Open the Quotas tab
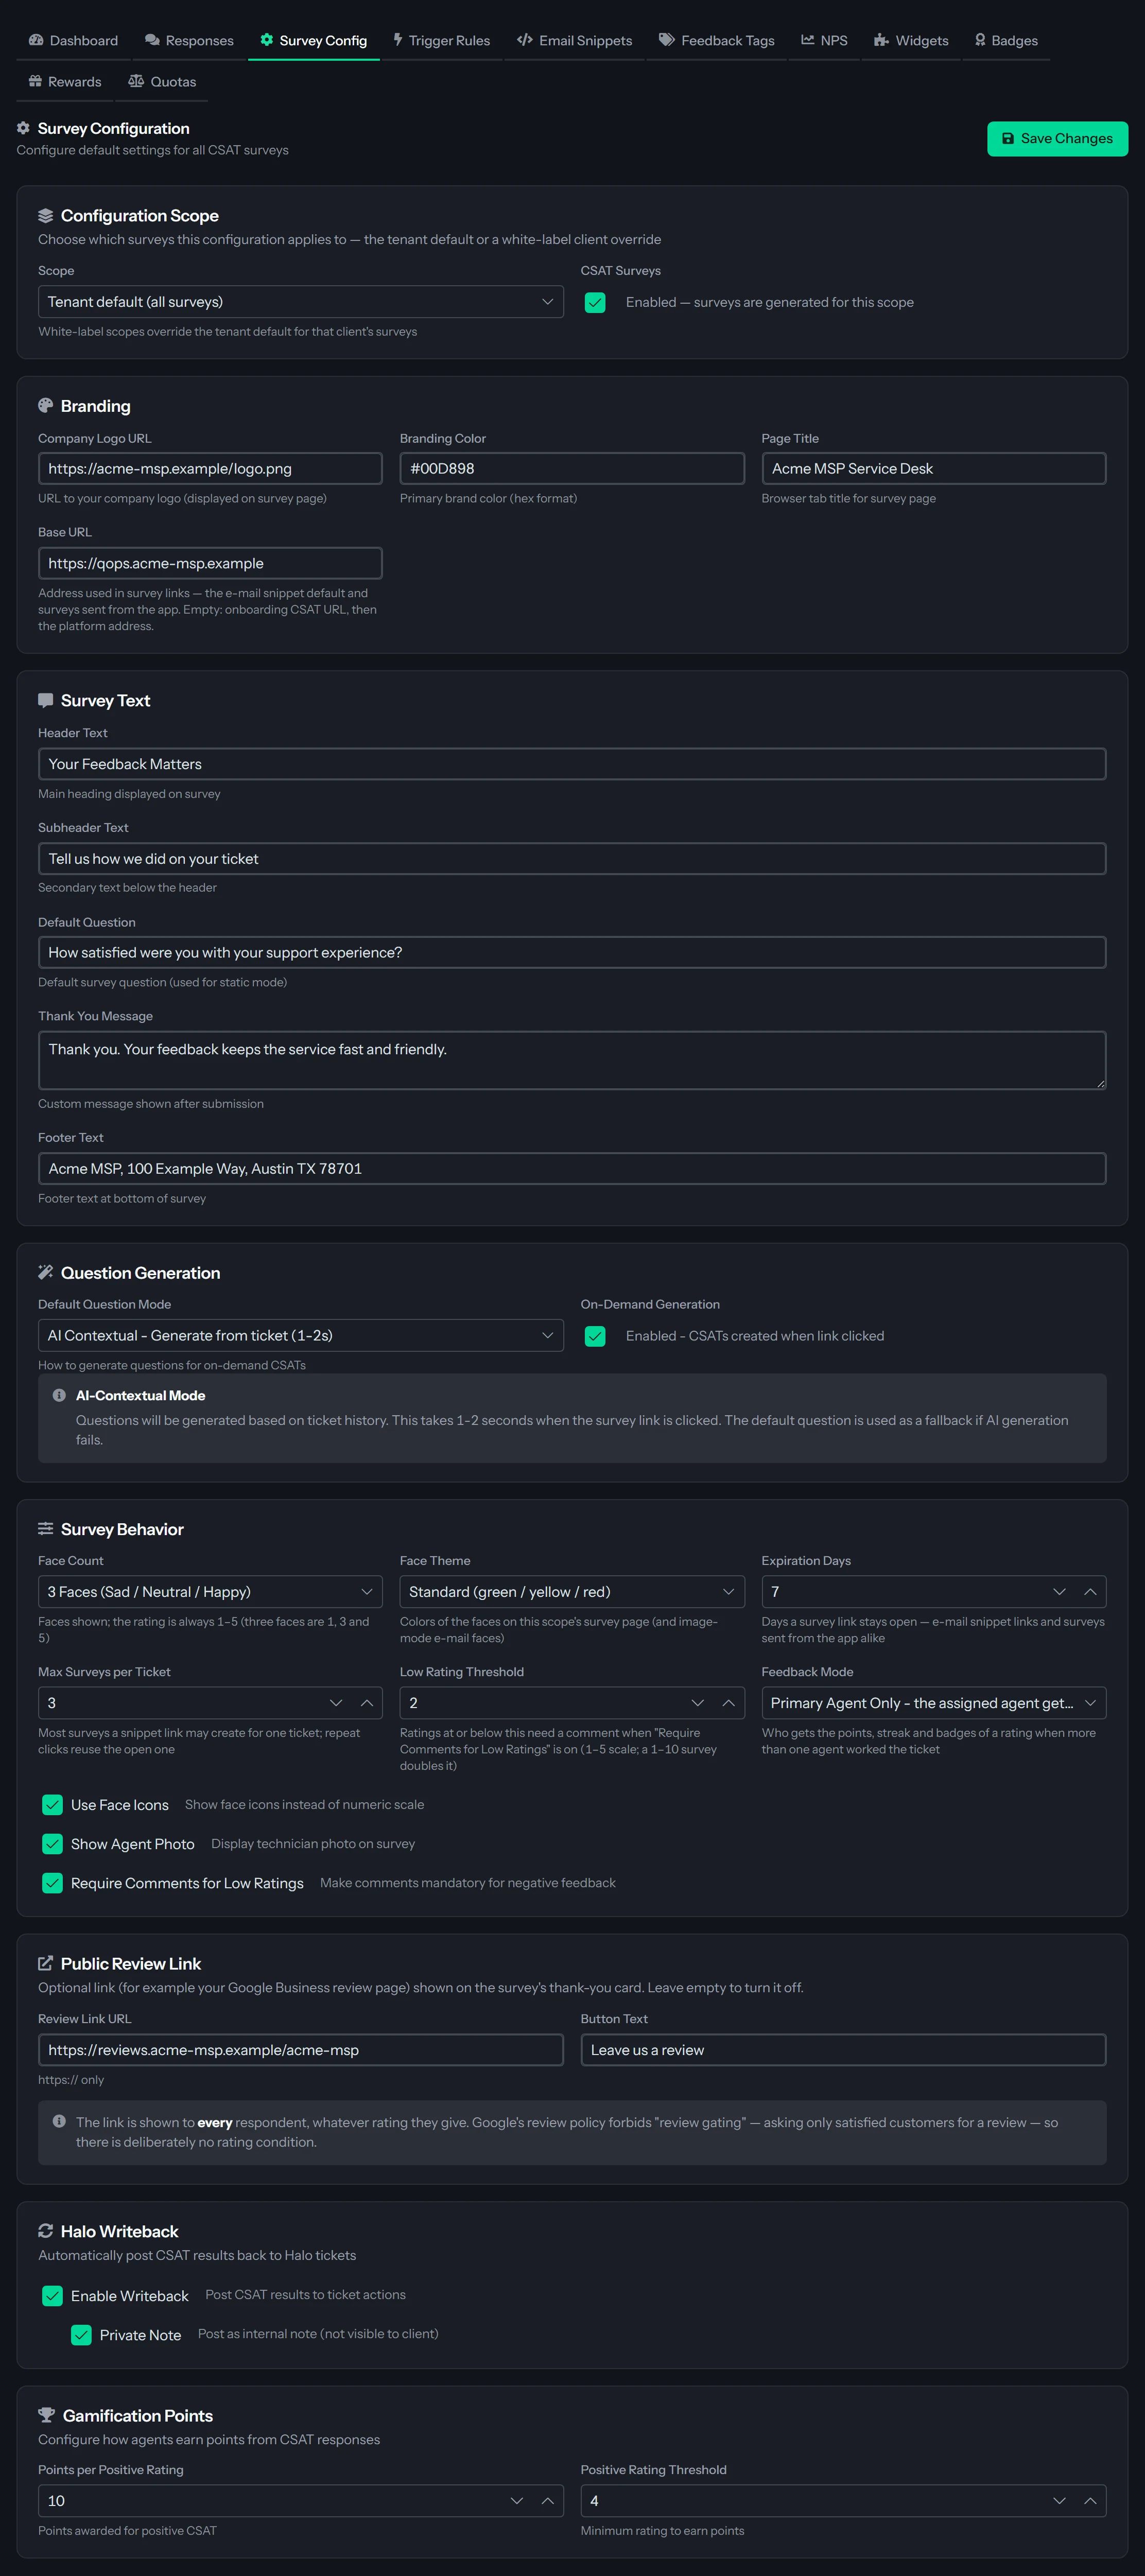 162,81
